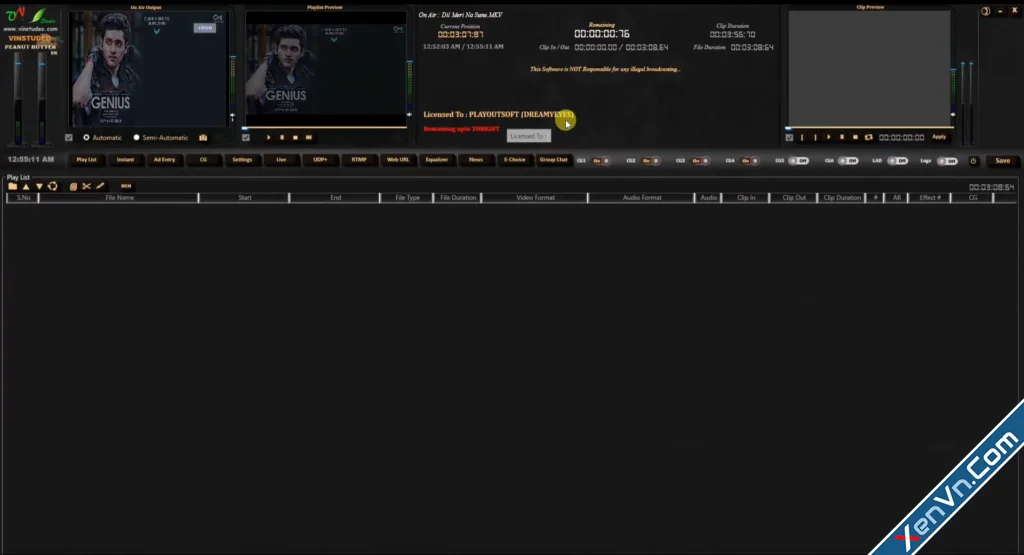Click the copy pages icon in Play List
The height and width of the screenshot is (555, 1024).
click(73, 186)
